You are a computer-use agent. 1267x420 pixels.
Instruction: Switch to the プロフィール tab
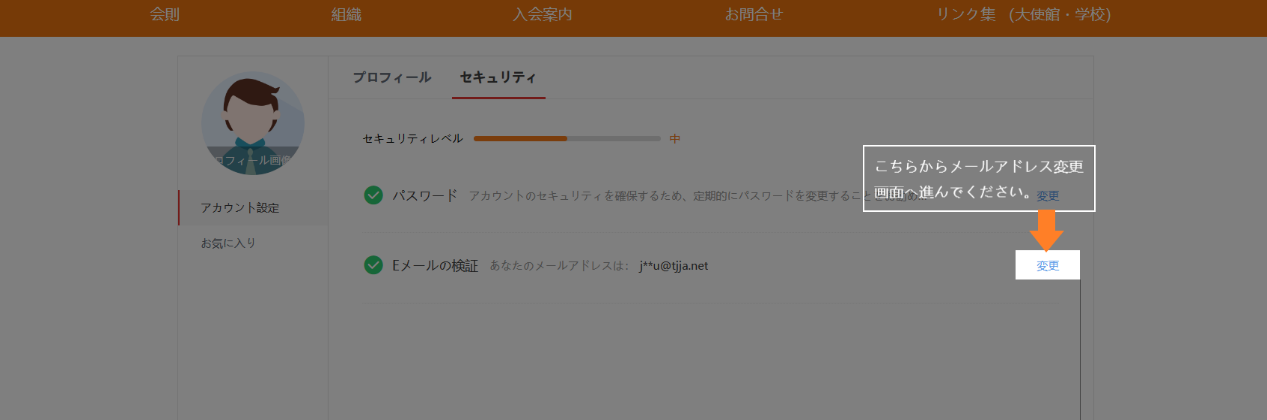pyautogui.click(x=391, y=77)
